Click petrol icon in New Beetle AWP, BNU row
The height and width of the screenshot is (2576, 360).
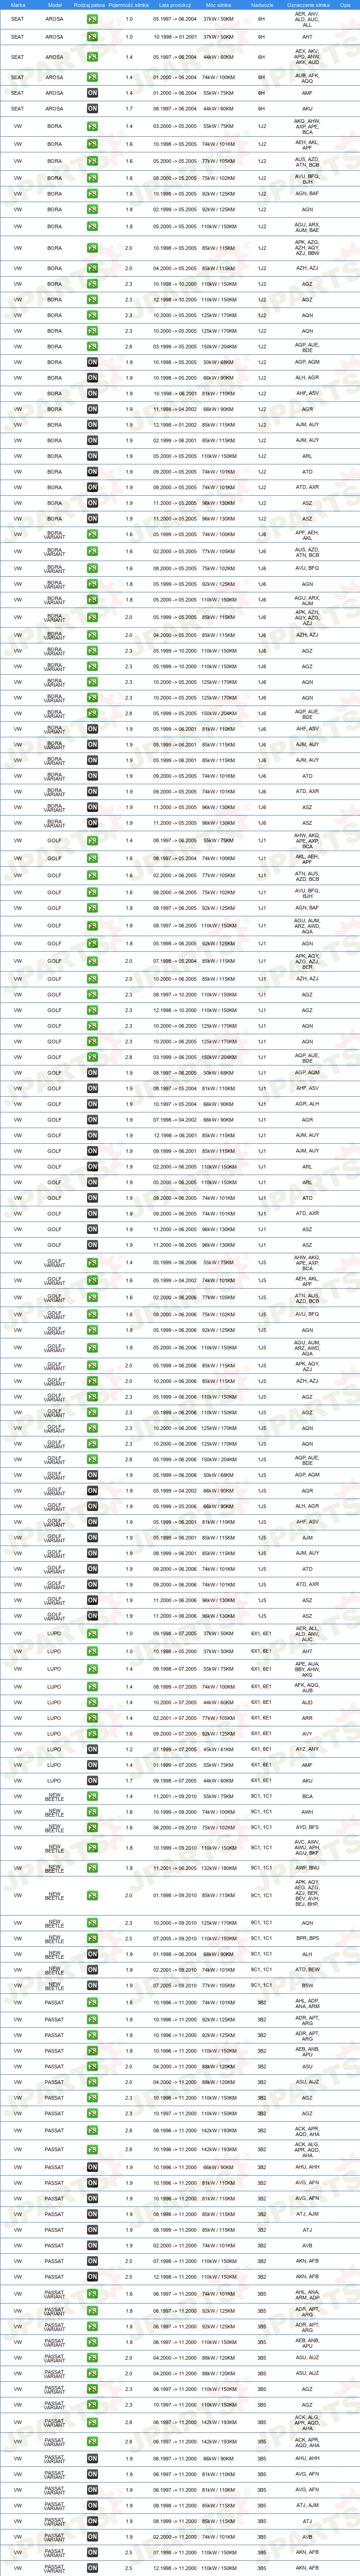pos(92,1868)
